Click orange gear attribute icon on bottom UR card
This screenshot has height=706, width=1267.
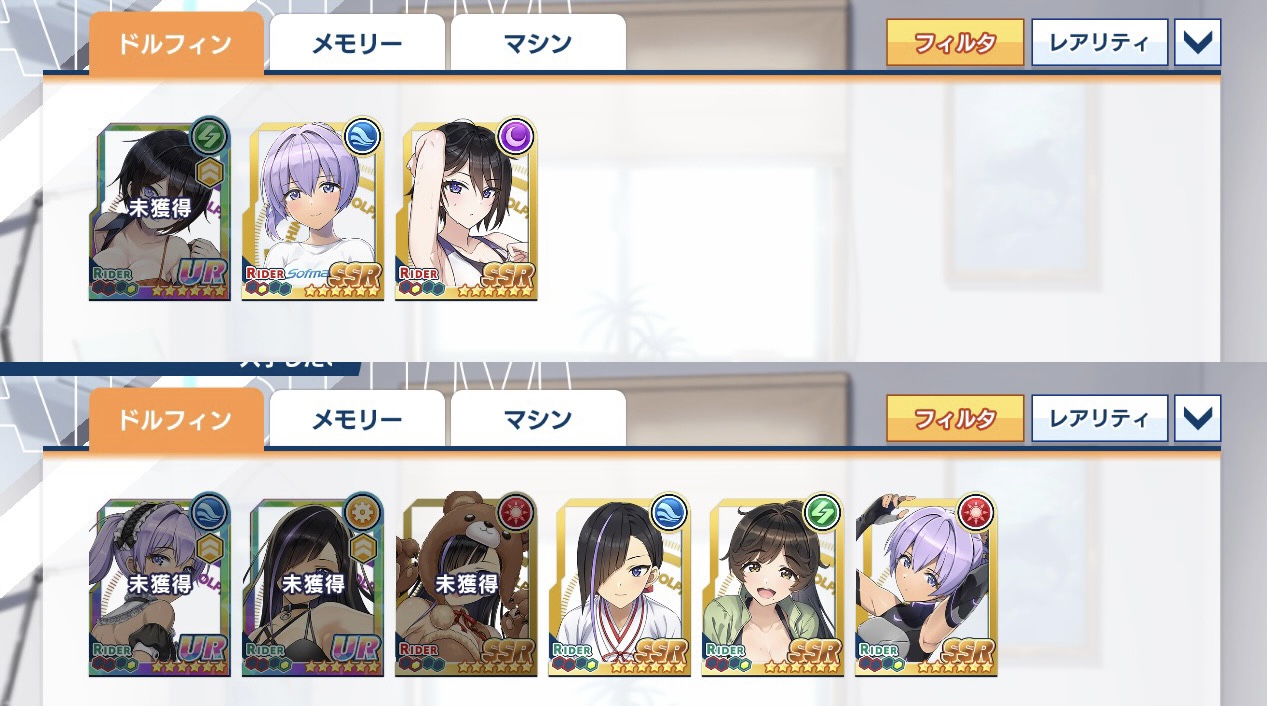[x=364, y=512]
